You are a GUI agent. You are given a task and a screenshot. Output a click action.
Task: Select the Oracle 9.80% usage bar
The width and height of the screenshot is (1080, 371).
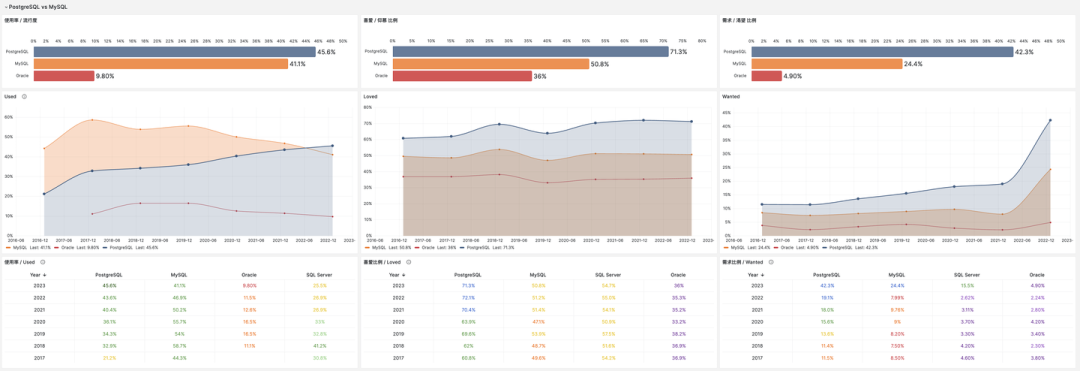point(63,76)
